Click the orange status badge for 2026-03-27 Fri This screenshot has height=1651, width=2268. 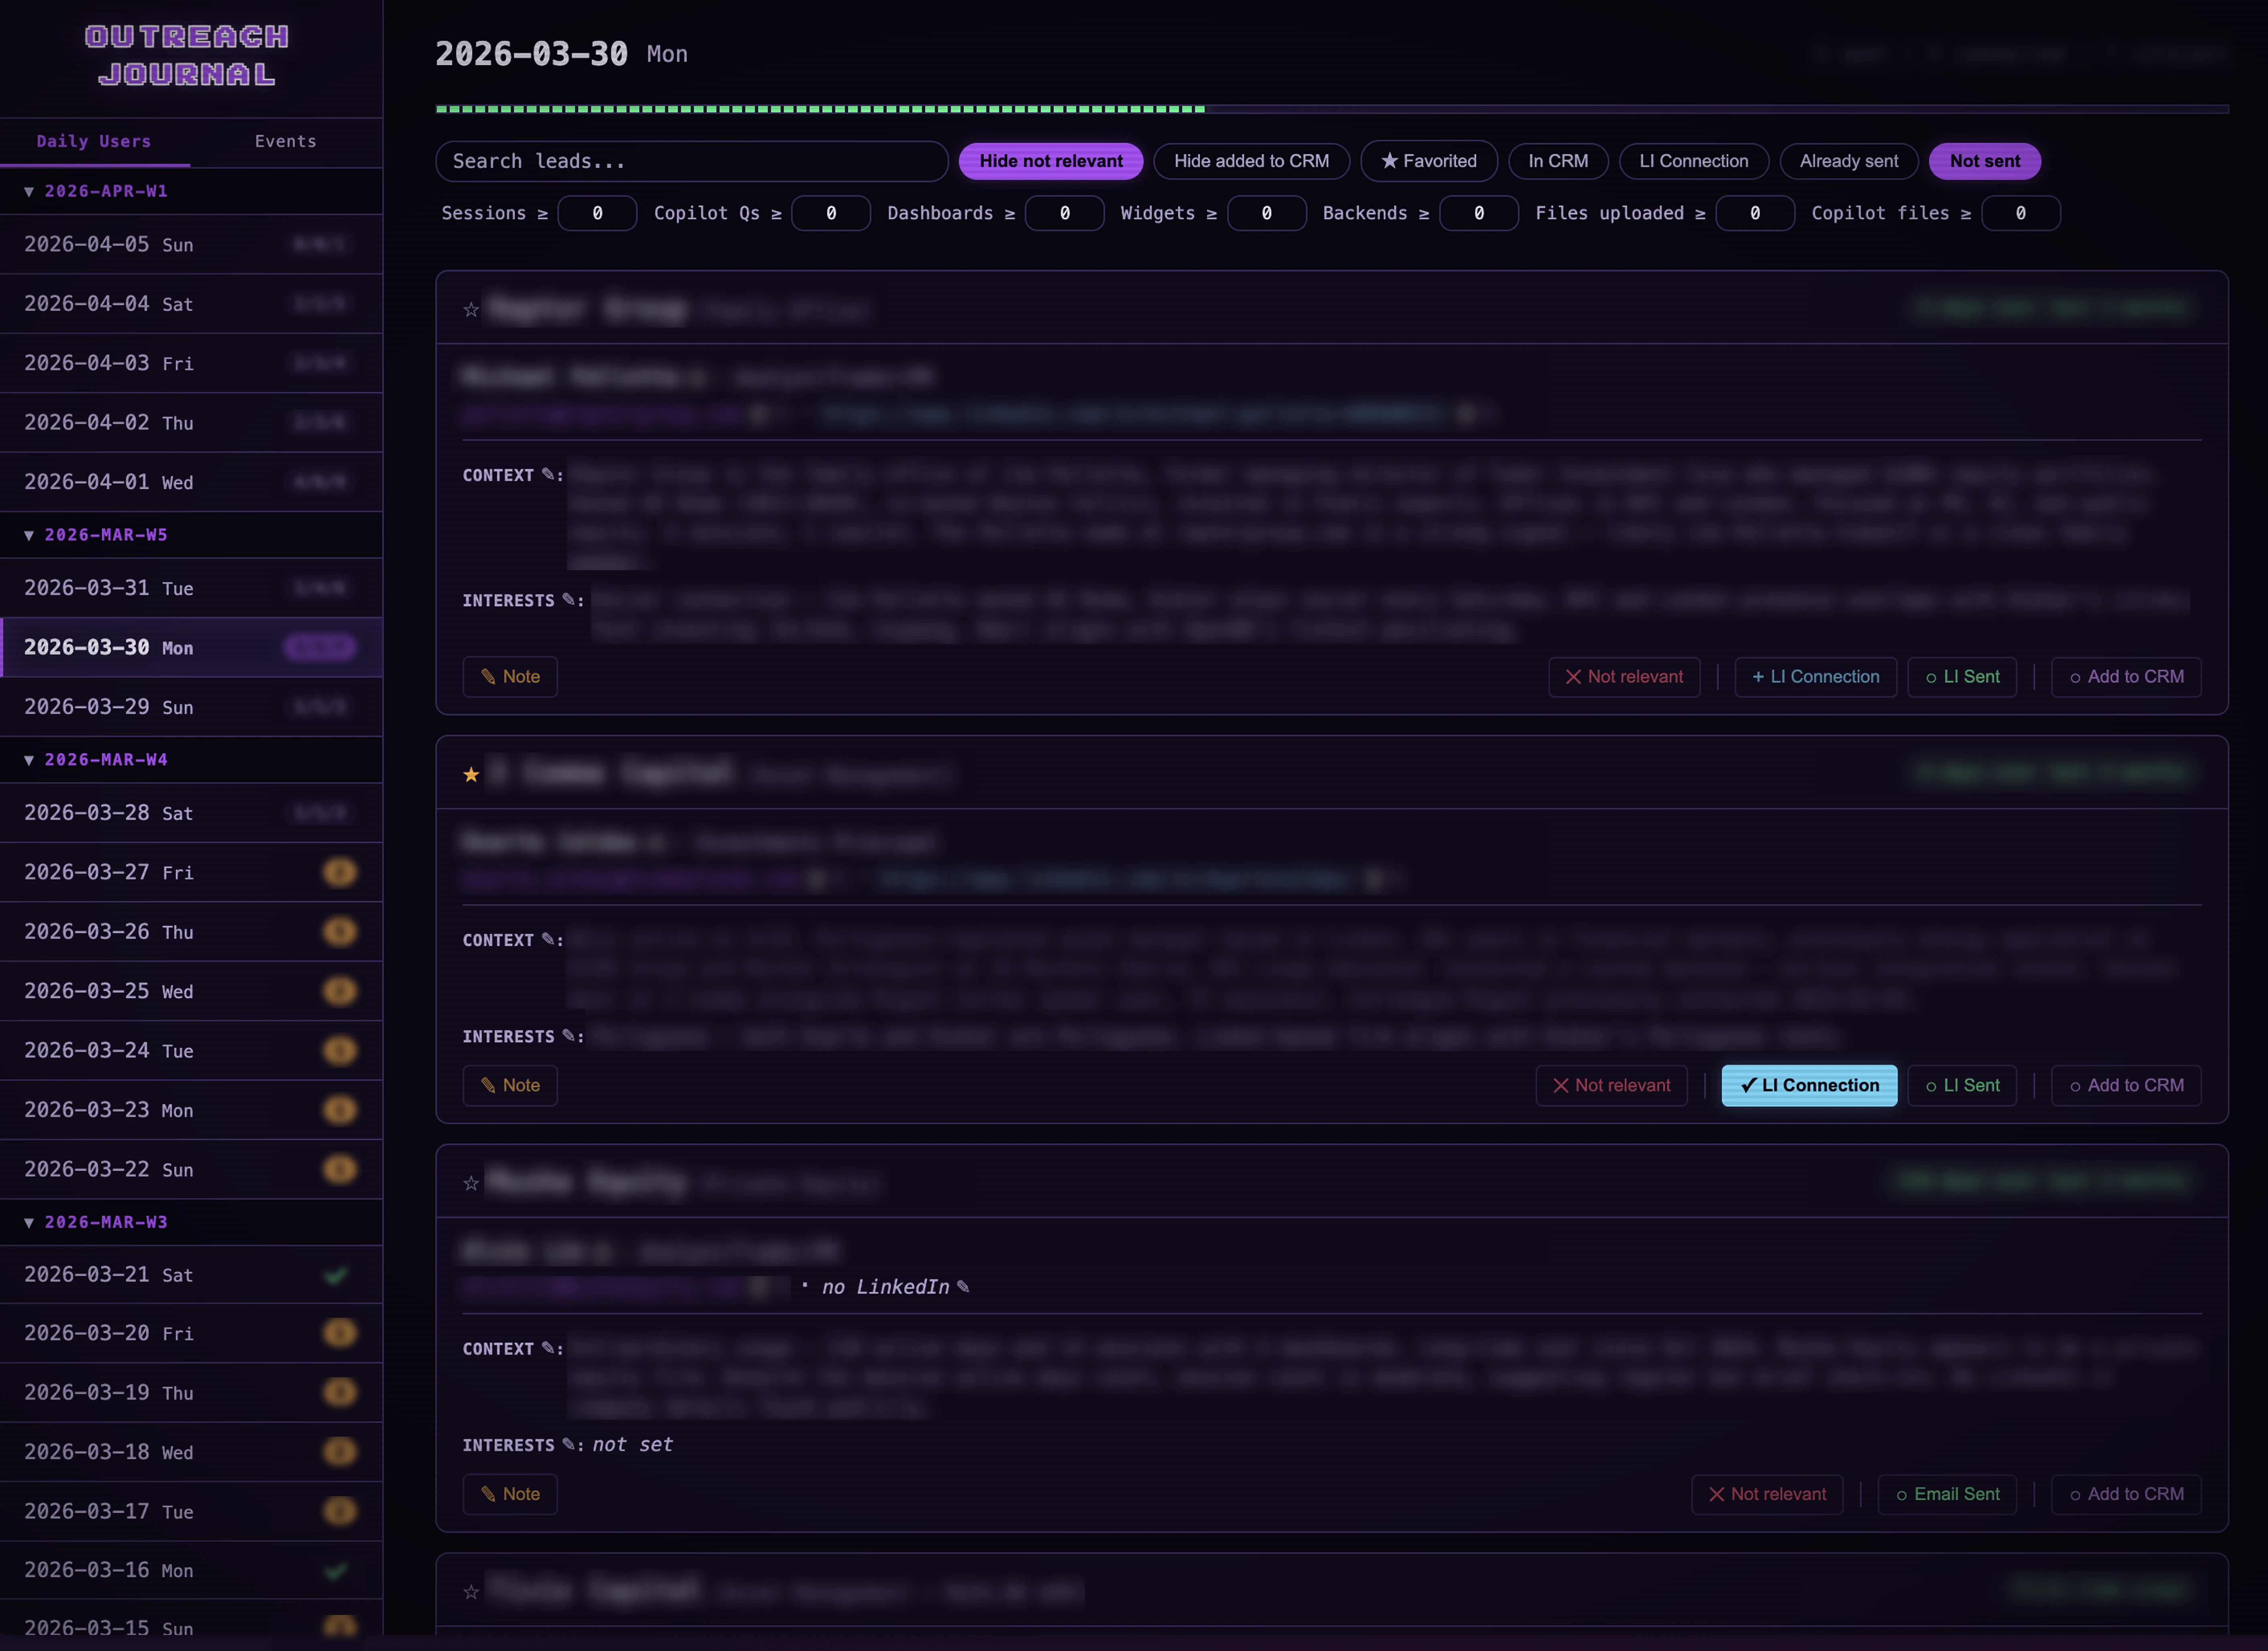[340, 872]
